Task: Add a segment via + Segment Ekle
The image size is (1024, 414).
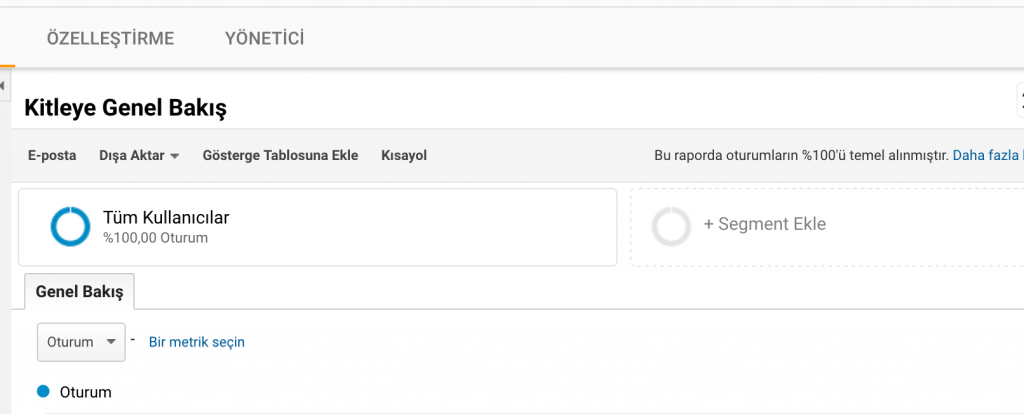Action: (x=765, y=224)
